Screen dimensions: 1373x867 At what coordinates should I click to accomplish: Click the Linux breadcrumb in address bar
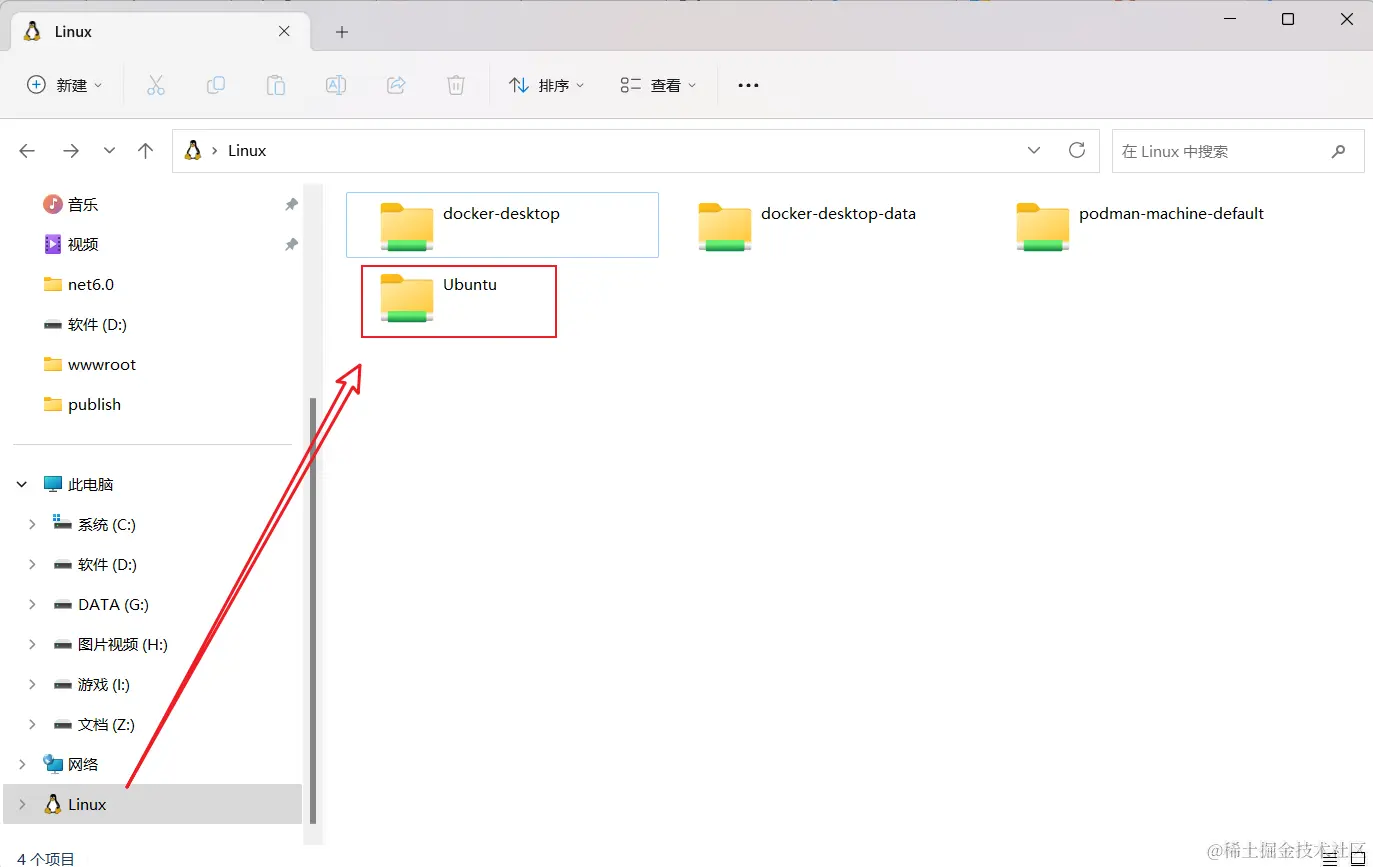point(247,151)
